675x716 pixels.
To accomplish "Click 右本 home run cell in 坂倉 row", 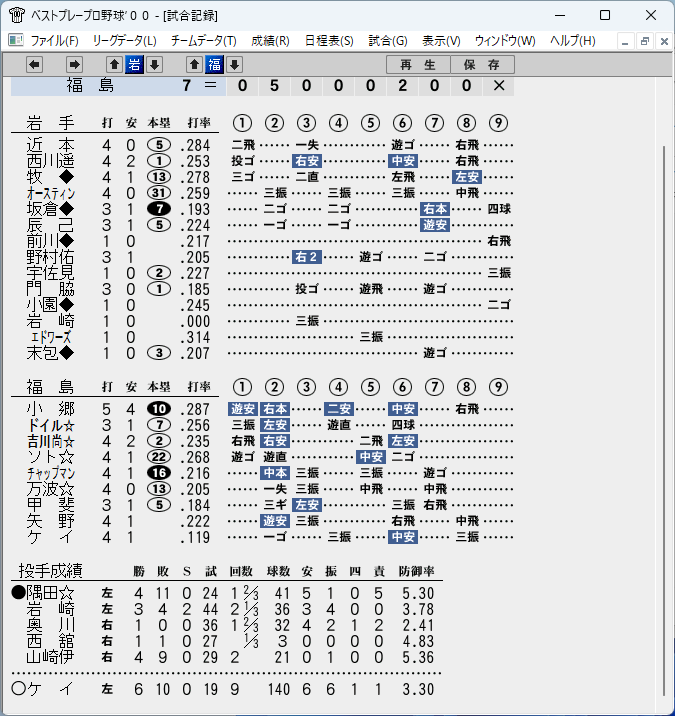I will coord(434,209).
